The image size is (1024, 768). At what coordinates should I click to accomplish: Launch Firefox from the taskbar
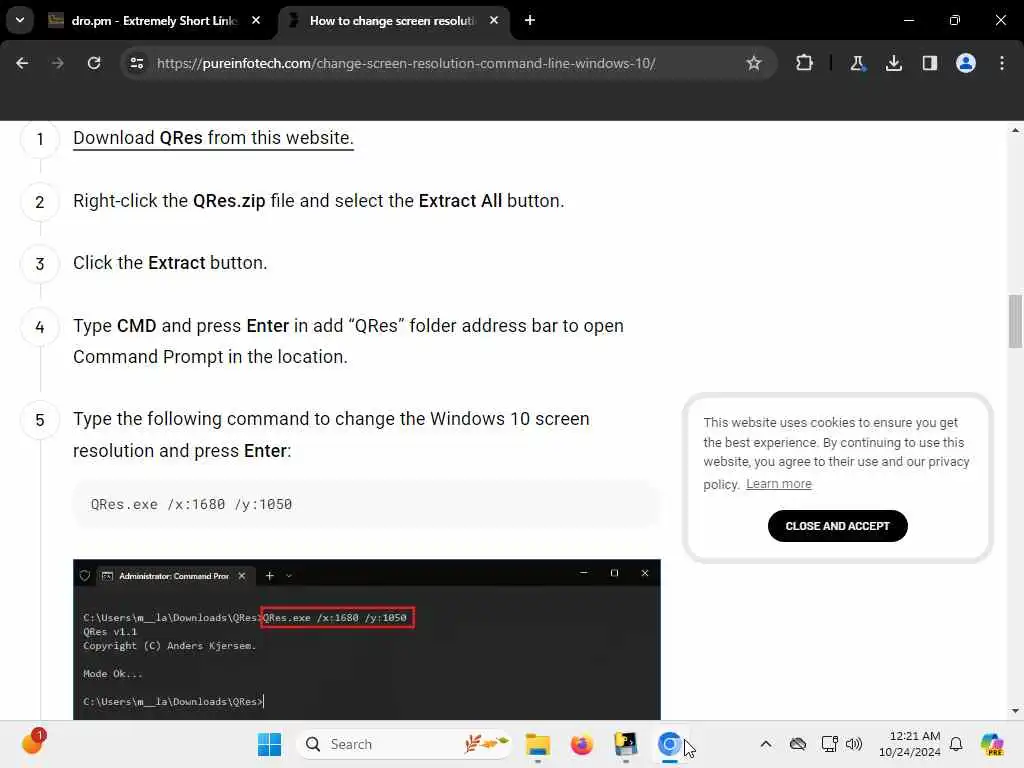click(581, 744)
